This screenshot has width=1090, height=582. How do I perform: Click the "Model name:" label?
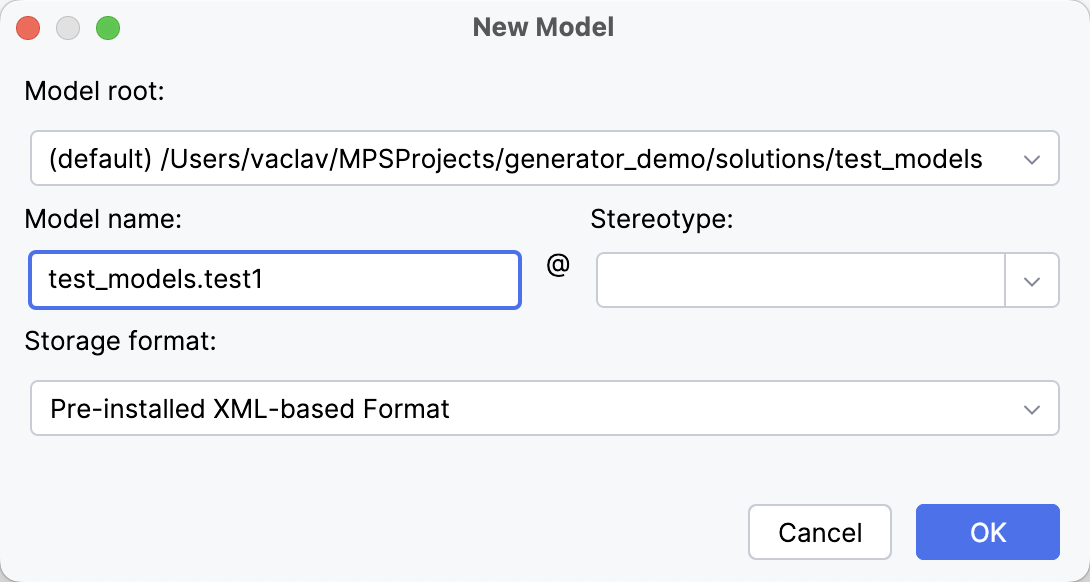pyautogui.click(x=102, y=220)
